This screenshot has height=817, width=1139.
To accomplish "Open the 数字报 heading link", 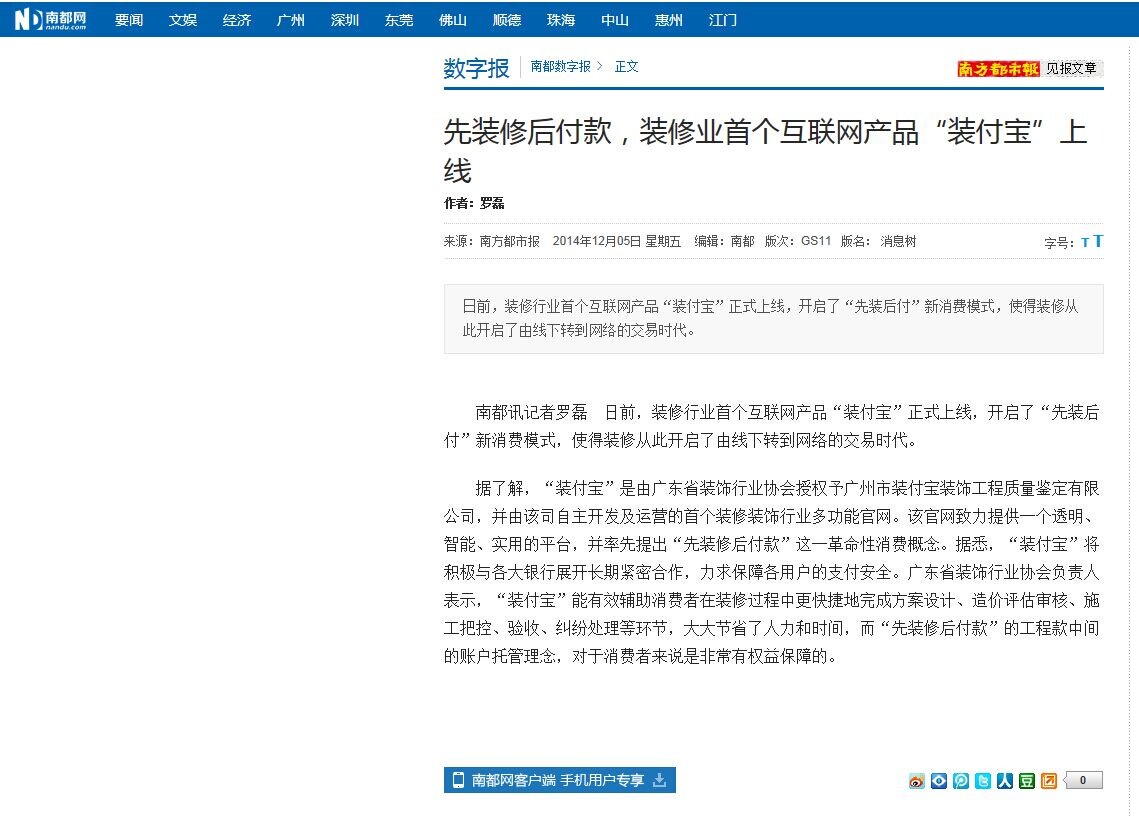I will click(x=476, y=68).
